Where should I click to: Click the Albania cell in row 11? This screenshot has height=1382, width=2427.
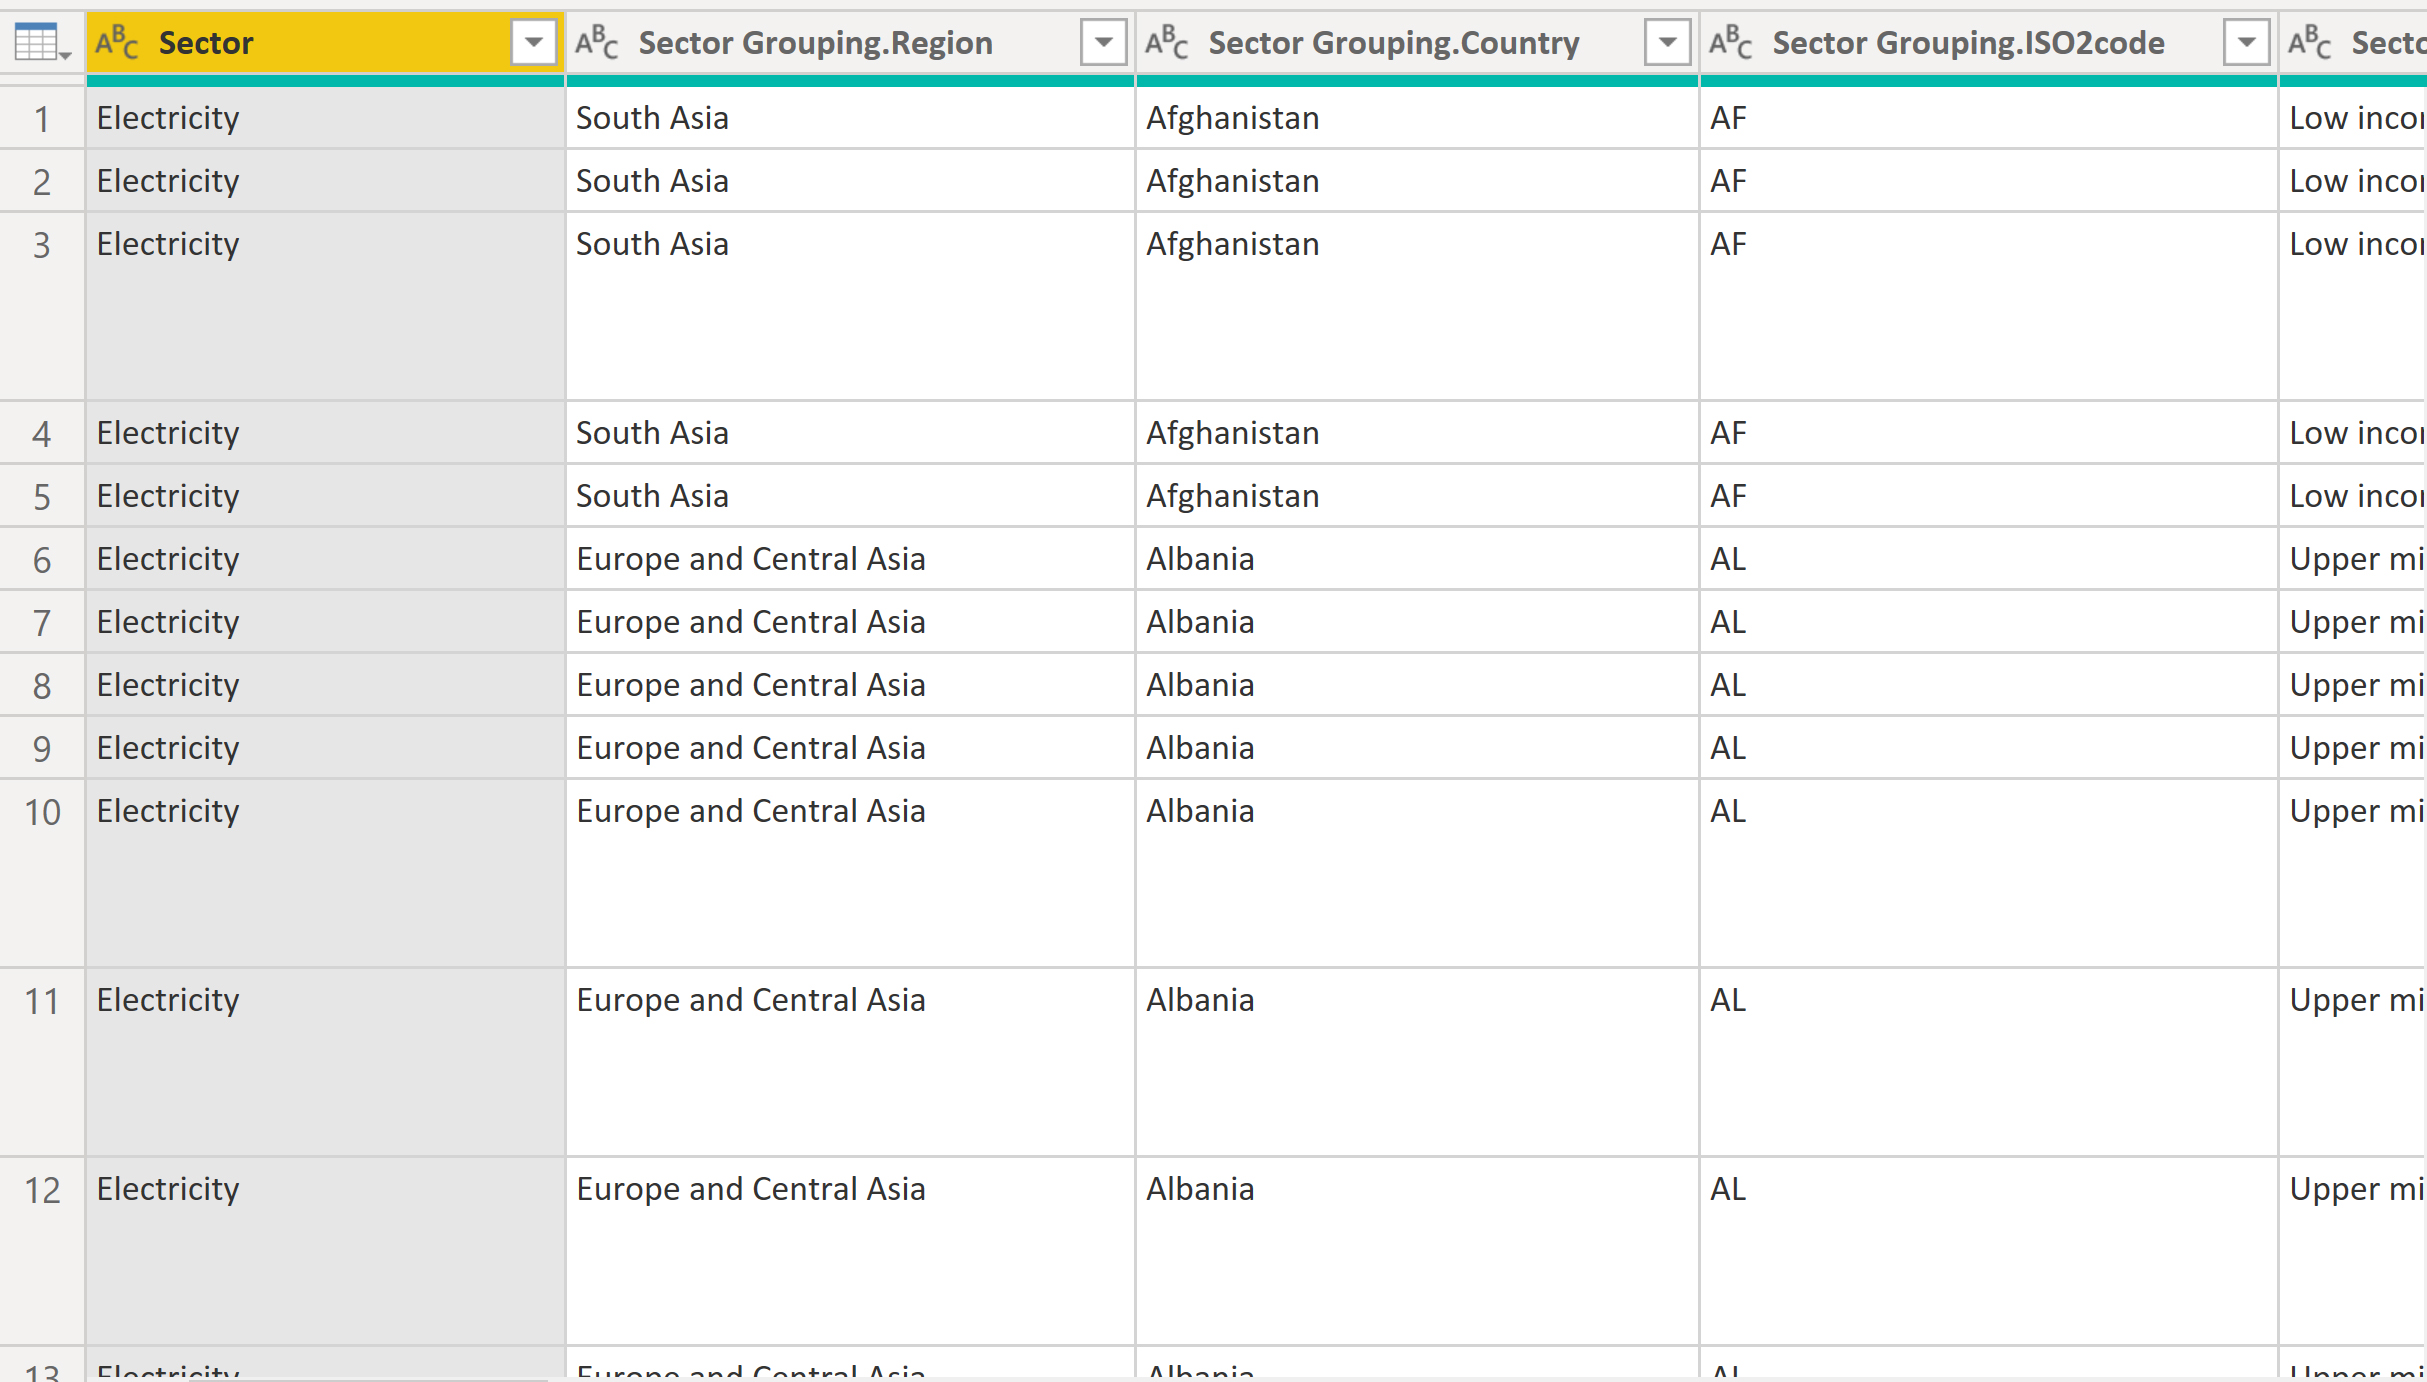pyautogui.click(x=1418, y=1062)
